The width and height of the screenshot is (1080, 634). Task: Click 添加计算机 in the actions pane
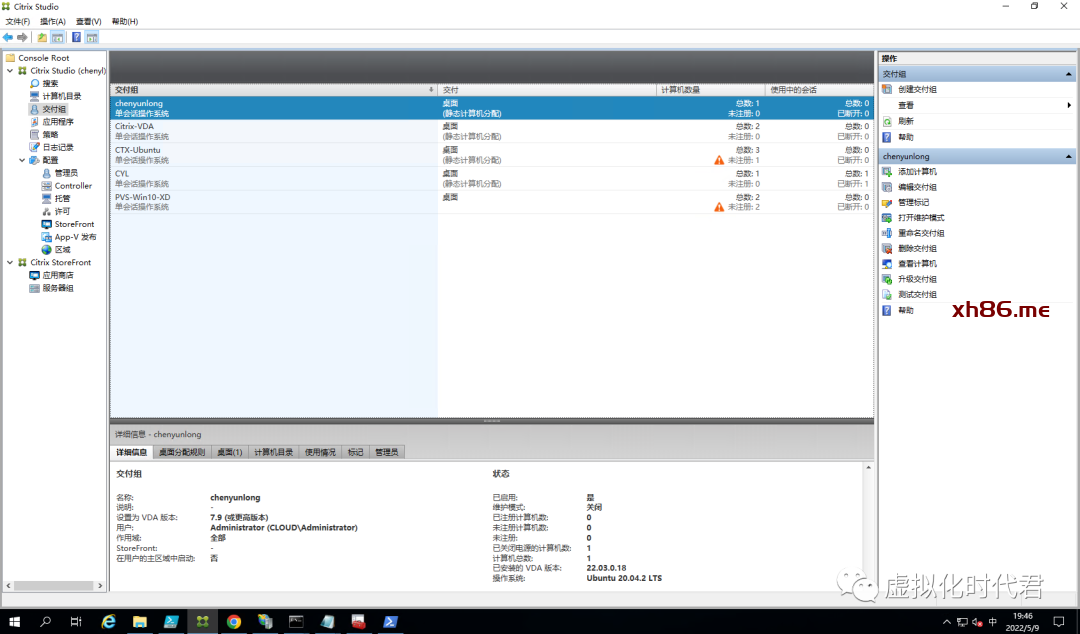click(x=917, y=172)
